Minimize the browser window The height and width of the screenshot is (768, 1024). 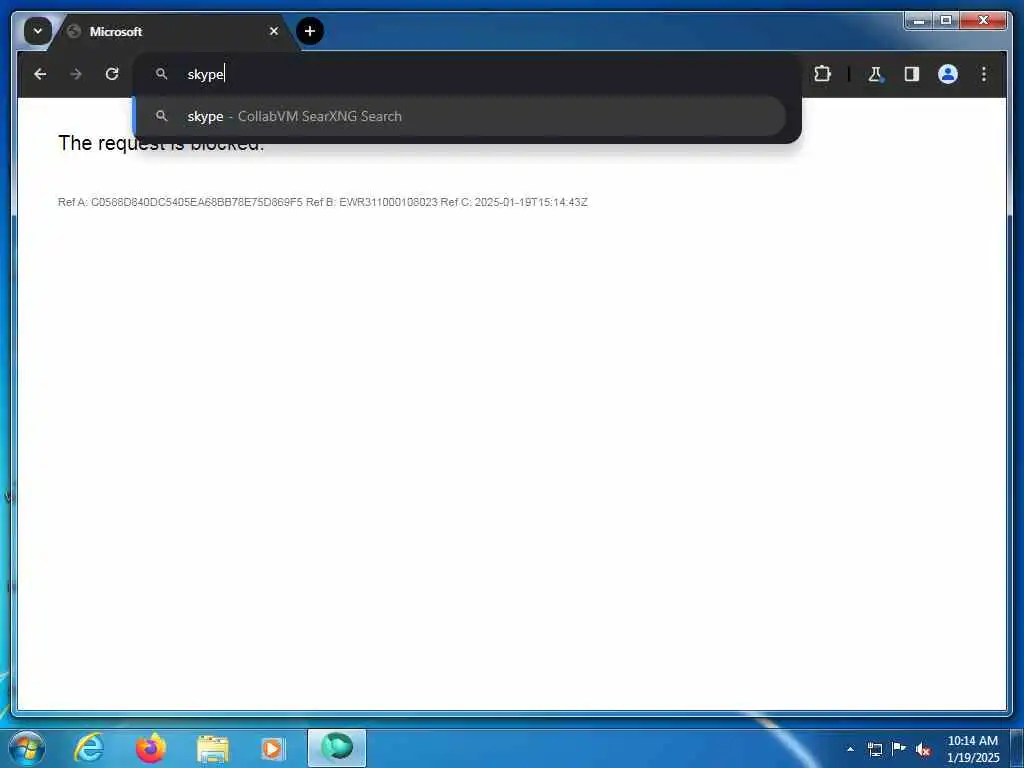tap(919, 20)
